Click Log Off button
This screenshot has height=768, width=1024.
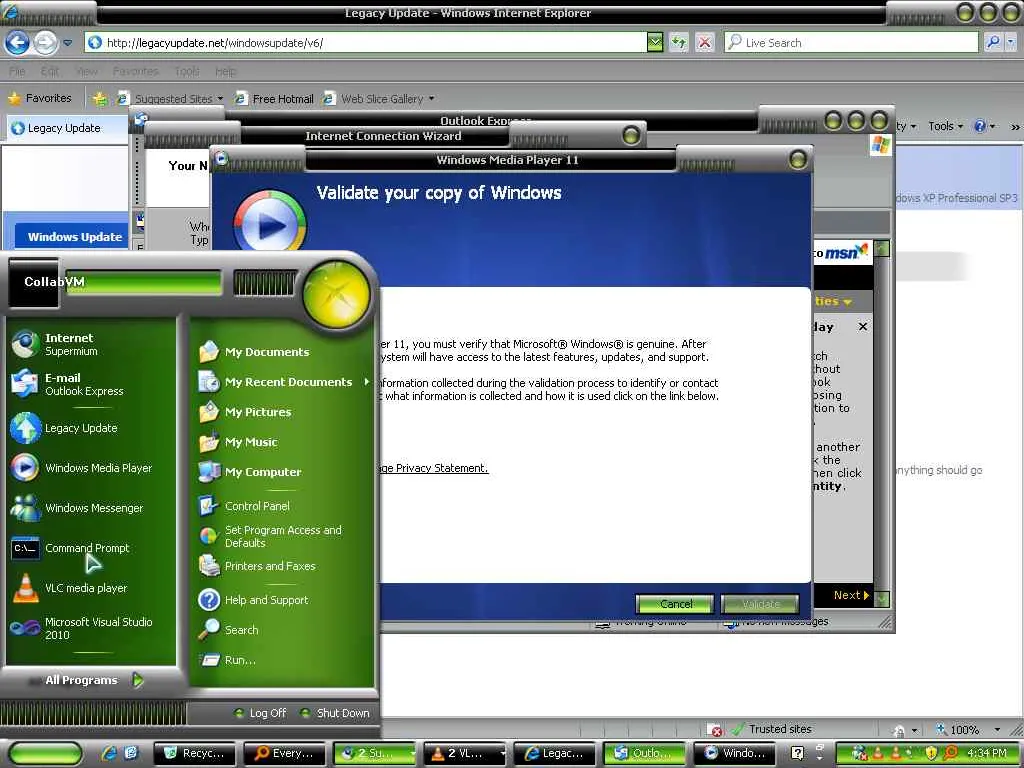[261, 713]
